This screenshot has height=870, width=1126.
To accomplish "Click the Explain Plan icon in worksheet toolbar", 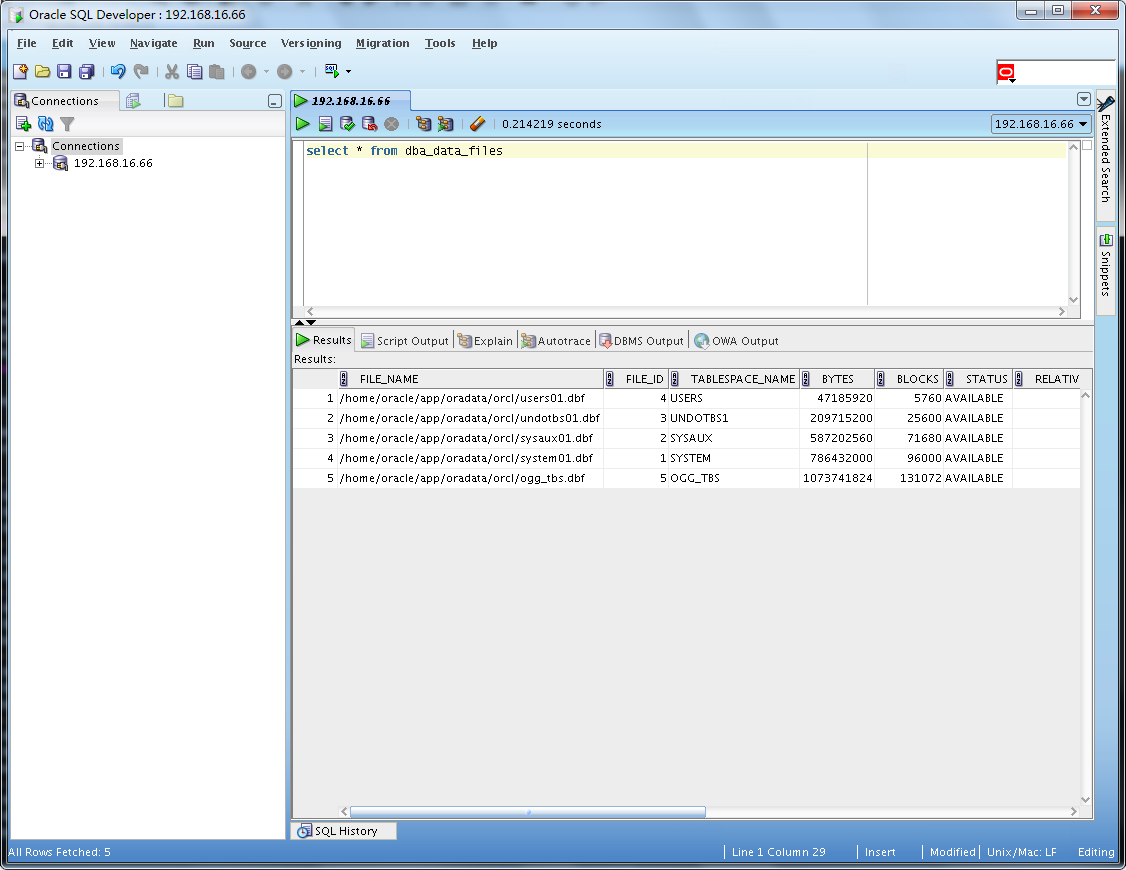I will click(424, 123).
